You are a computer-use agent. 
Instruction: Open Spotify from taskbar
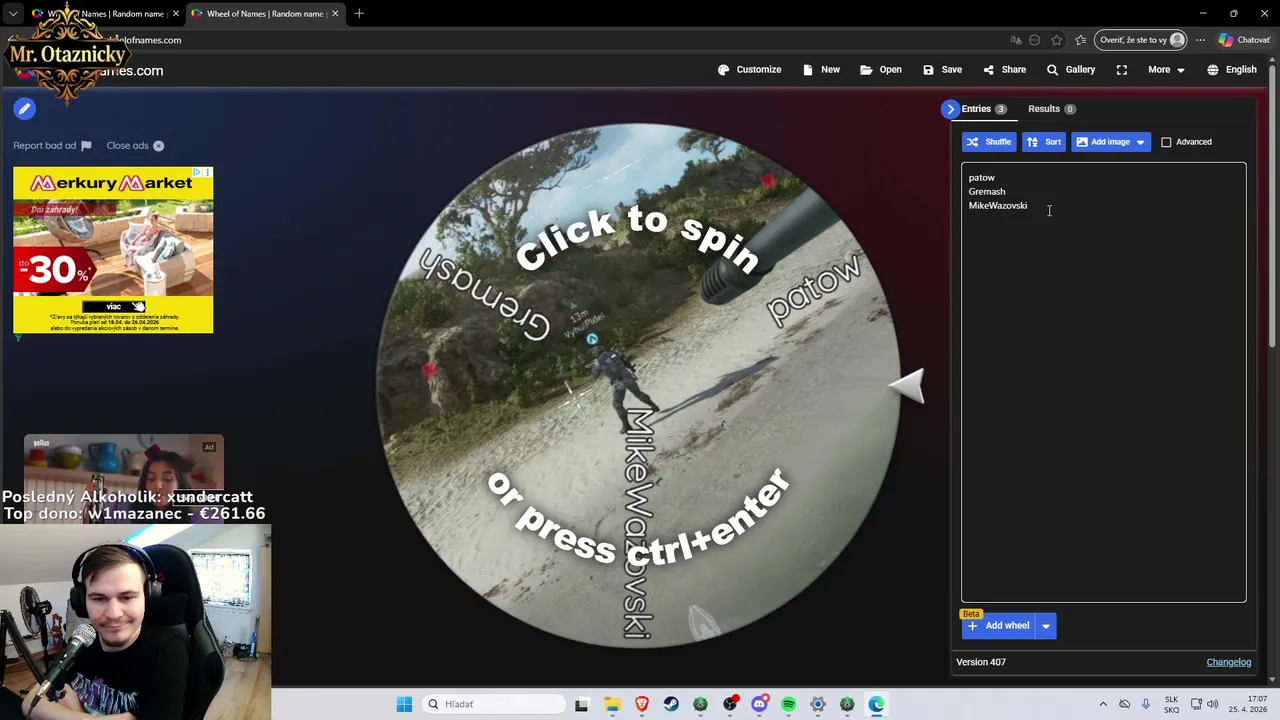[x=788, y=704]
